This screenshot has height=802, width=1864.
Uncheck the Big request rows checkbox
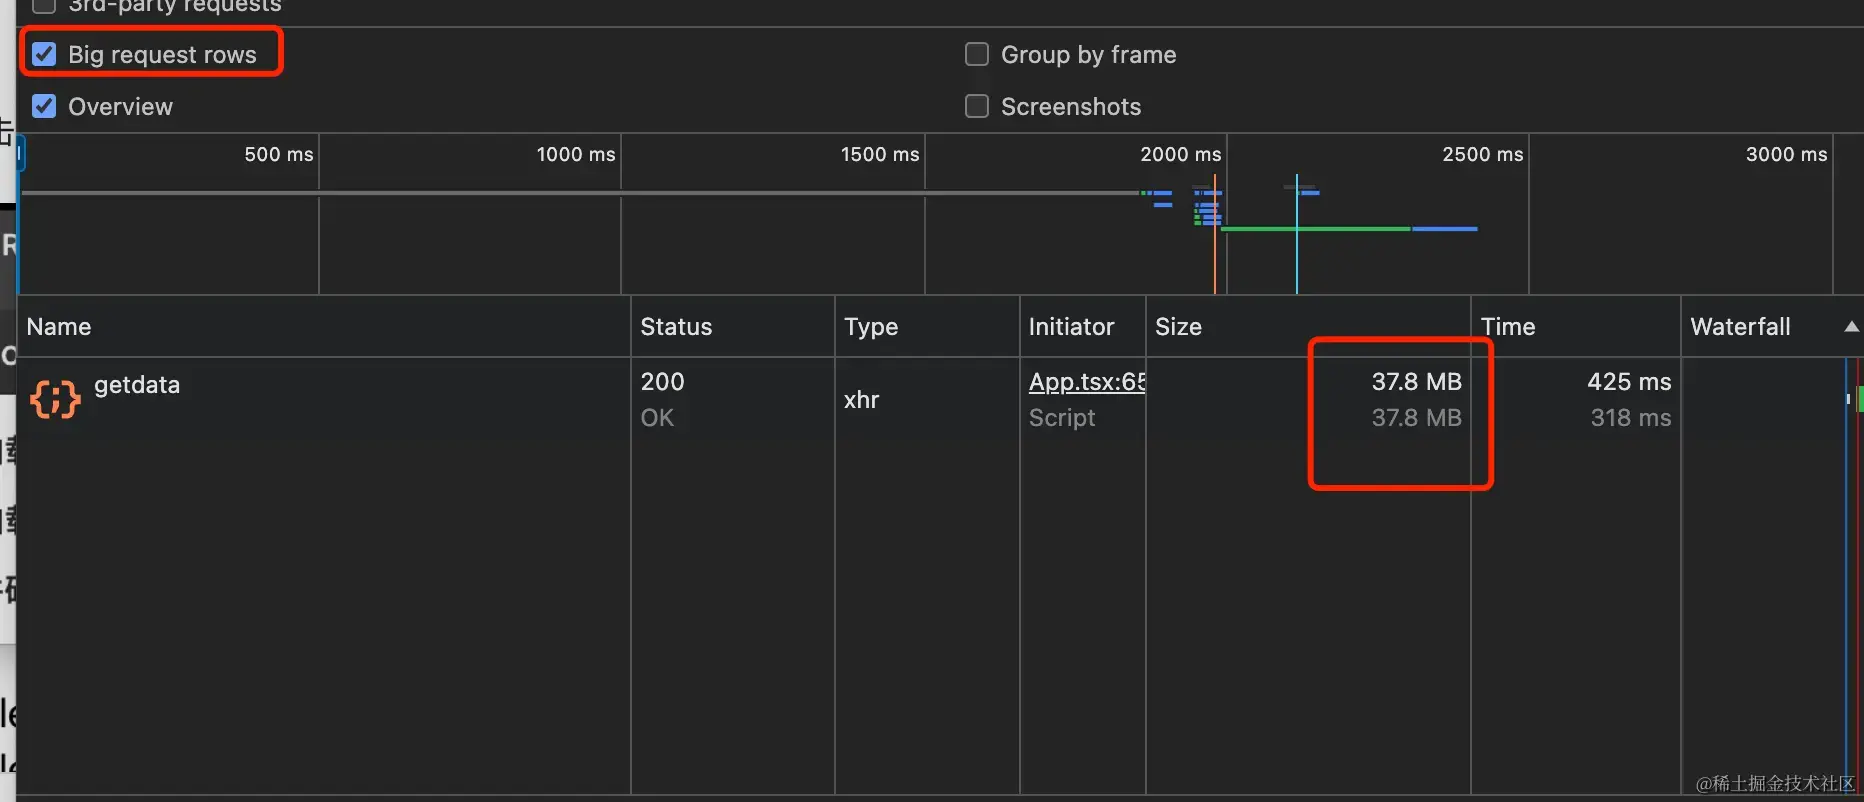click(x=44, y=54)
